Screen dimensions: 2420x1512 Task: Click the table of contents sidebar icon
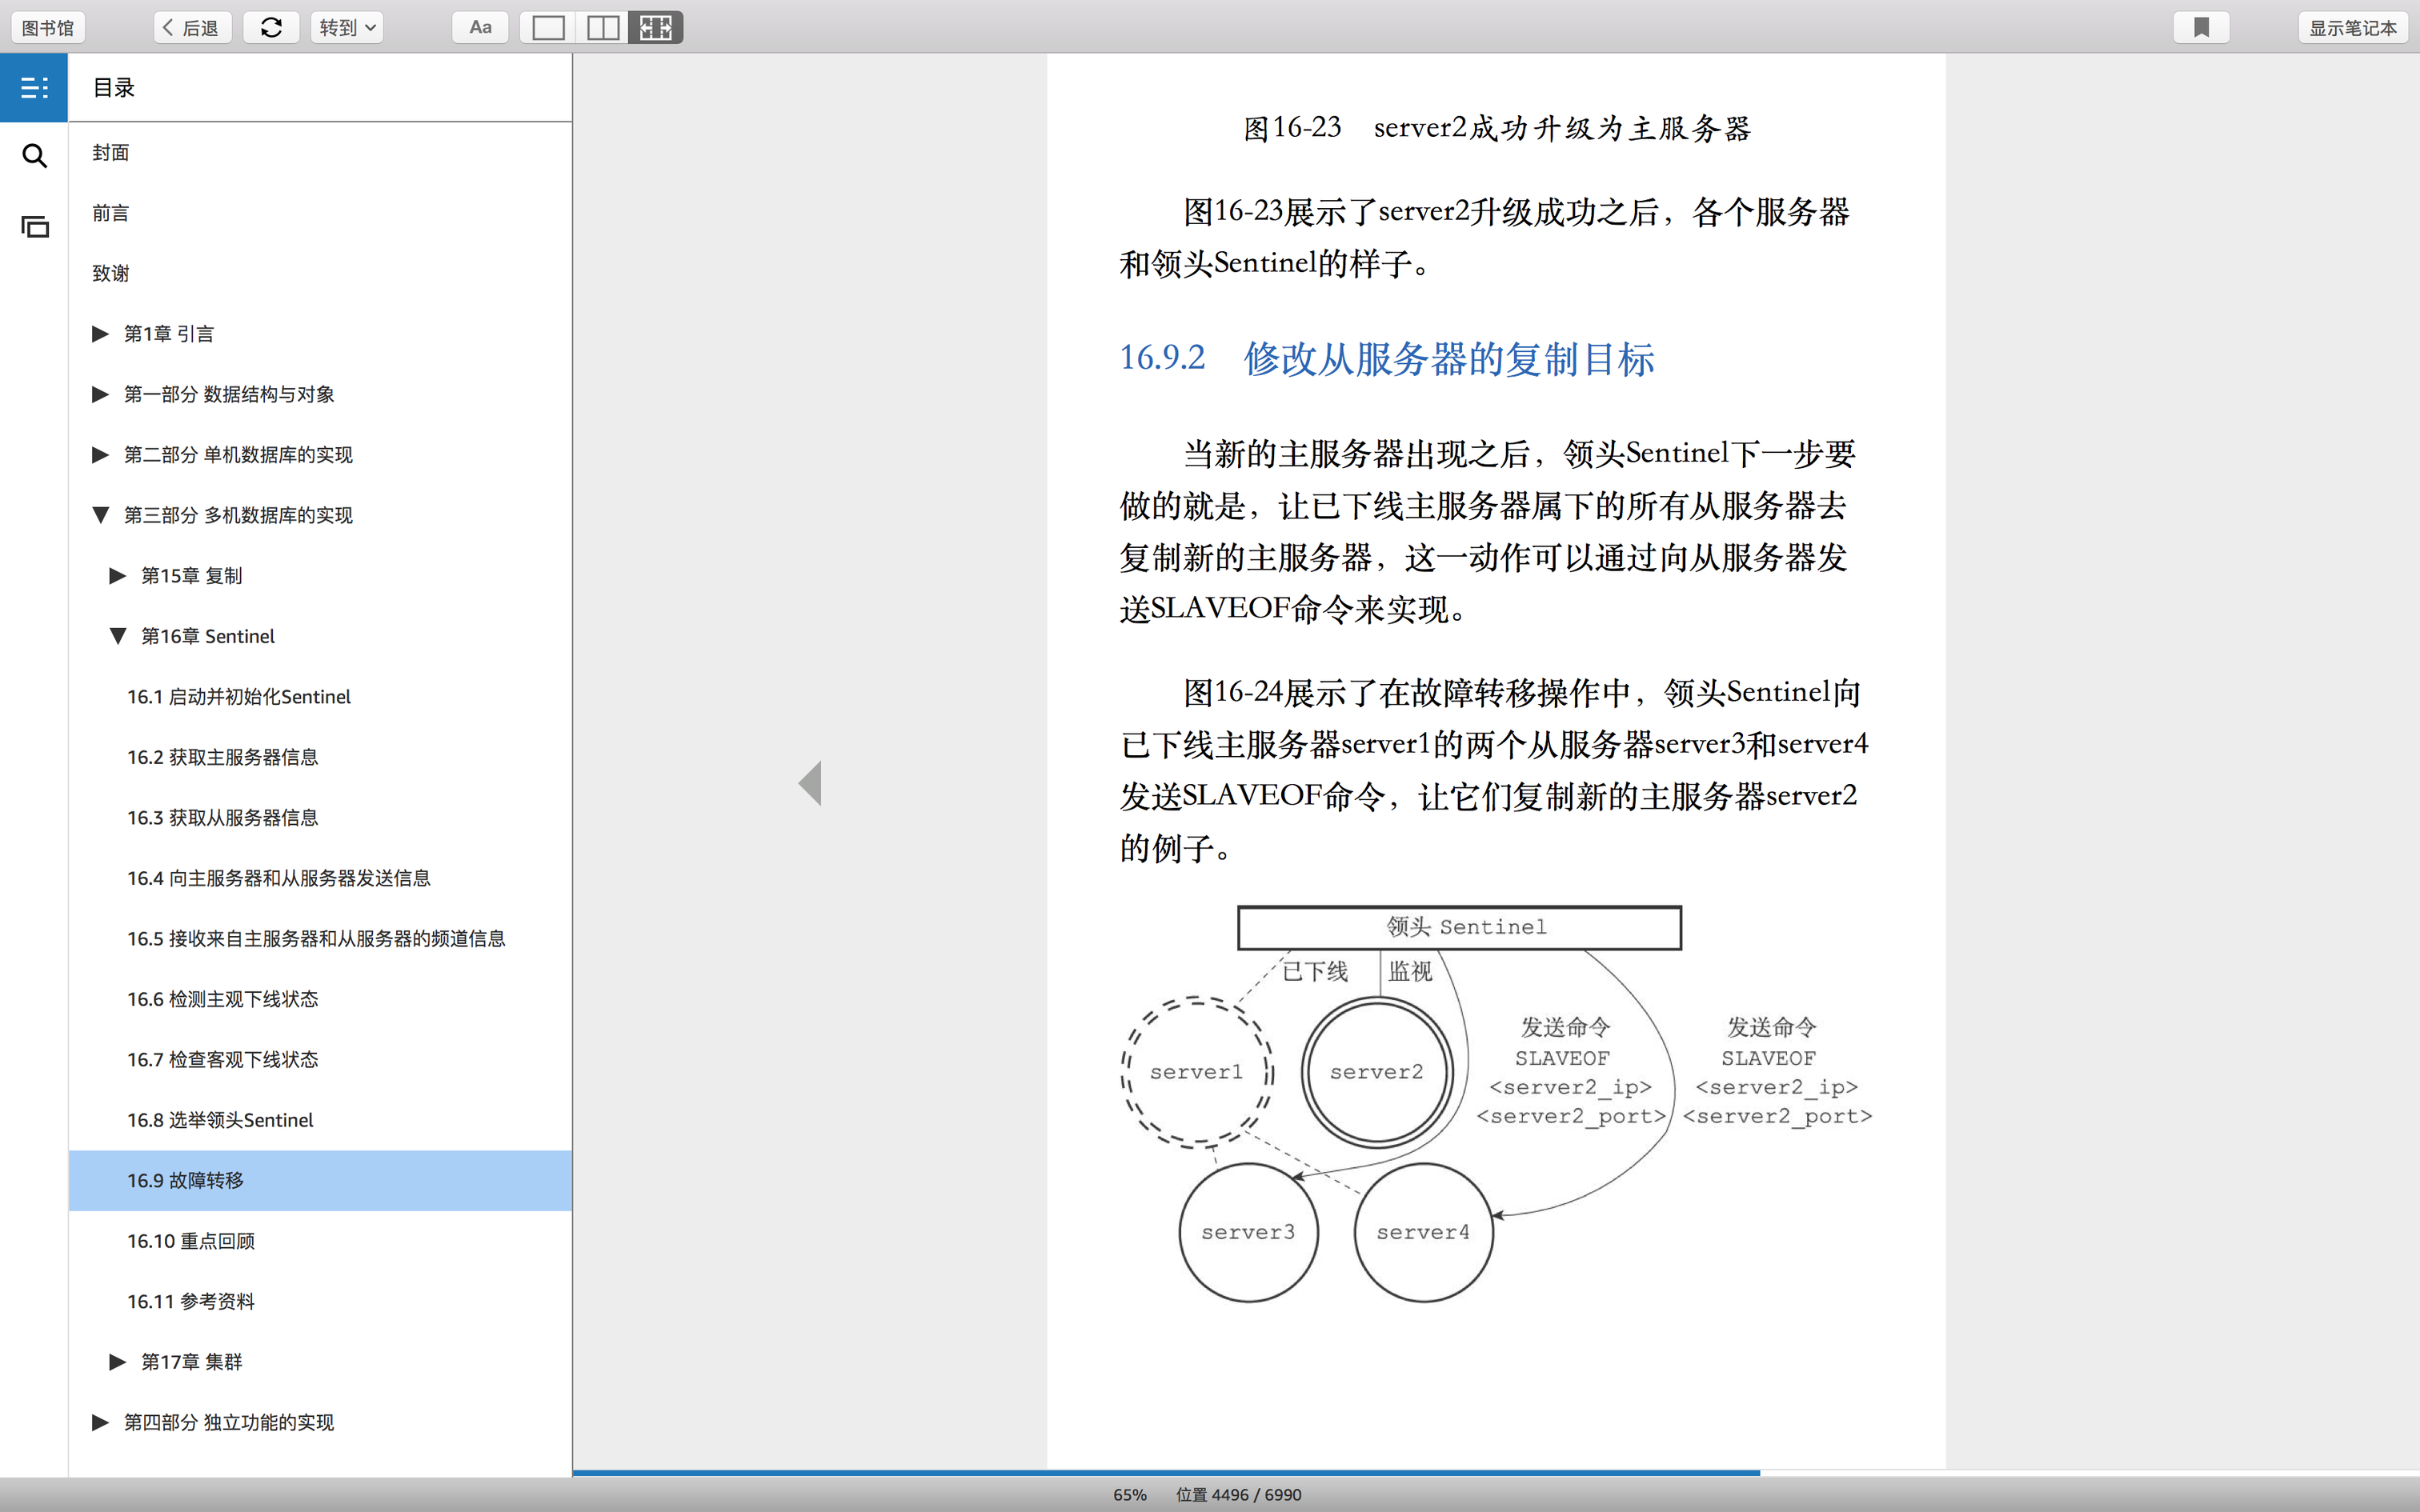34,88
